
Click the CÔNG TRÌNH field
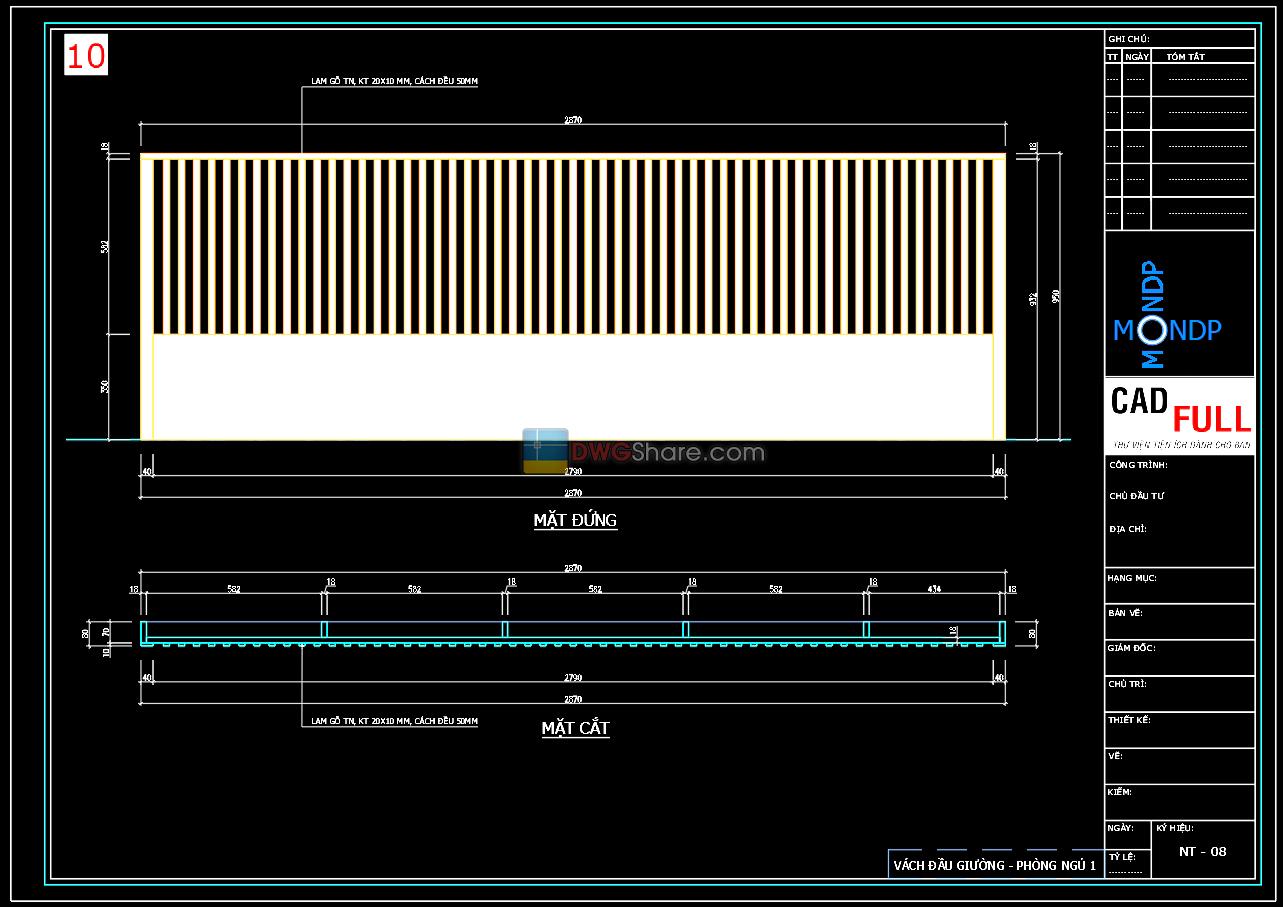pos(1138,465)
